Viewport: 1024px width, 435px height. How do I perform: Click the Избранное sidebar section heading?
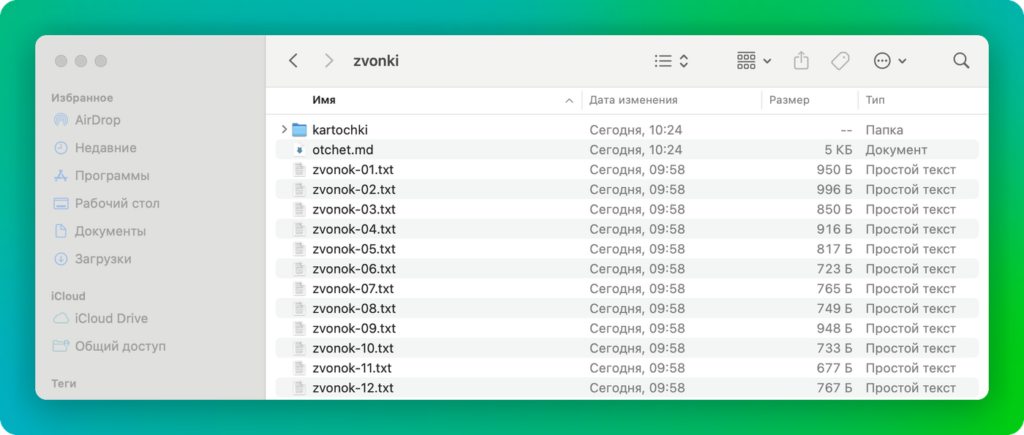82,98
